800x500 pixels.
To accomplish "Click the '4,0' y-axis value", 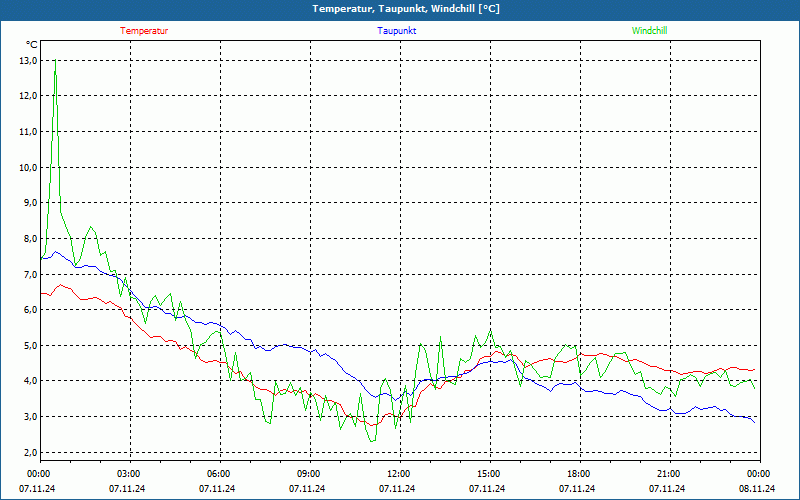I will point(30,381).
